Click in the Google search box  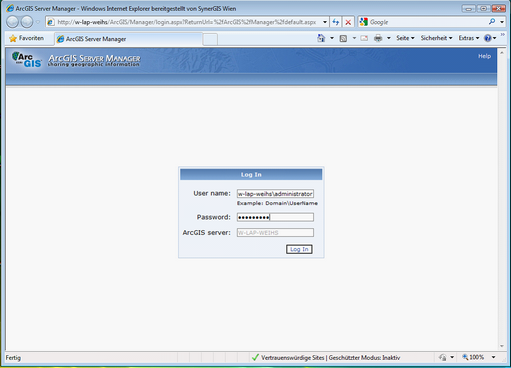(x=427, y=22)
